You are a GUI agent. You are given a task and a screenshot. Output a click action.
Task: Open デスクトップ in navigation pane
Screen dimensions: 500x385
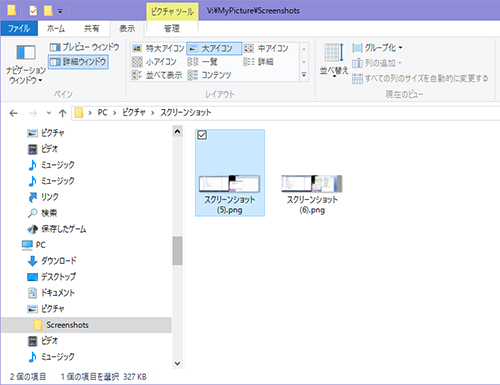(x=52, y=277)
